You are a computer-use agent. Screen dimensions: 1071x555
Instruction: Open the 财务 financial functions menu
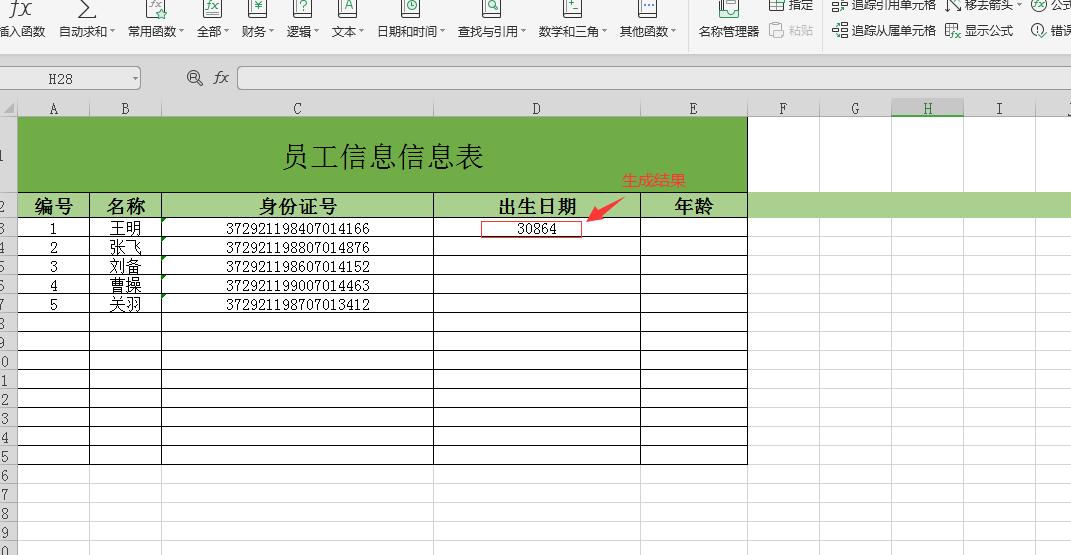[x=258, y=31]
